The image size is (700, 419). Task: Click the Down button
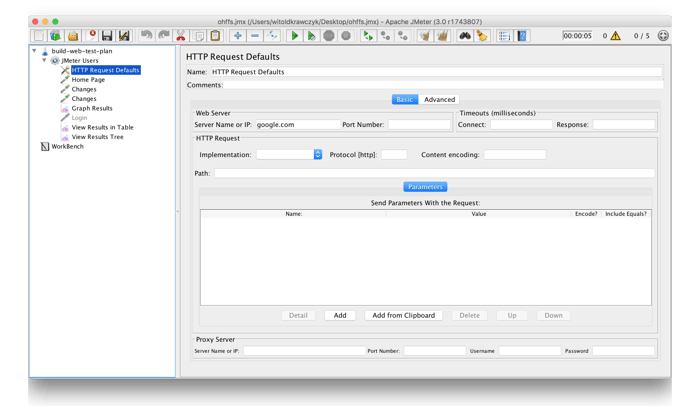click(554, 315)
